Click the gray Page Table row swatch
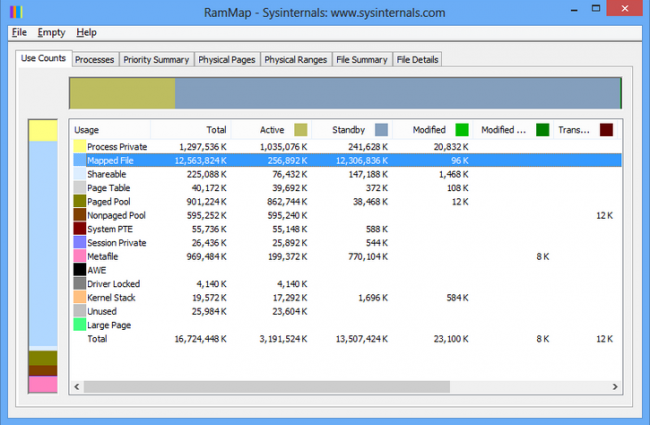Screen dimensions: 650x425 coord(80,187)
